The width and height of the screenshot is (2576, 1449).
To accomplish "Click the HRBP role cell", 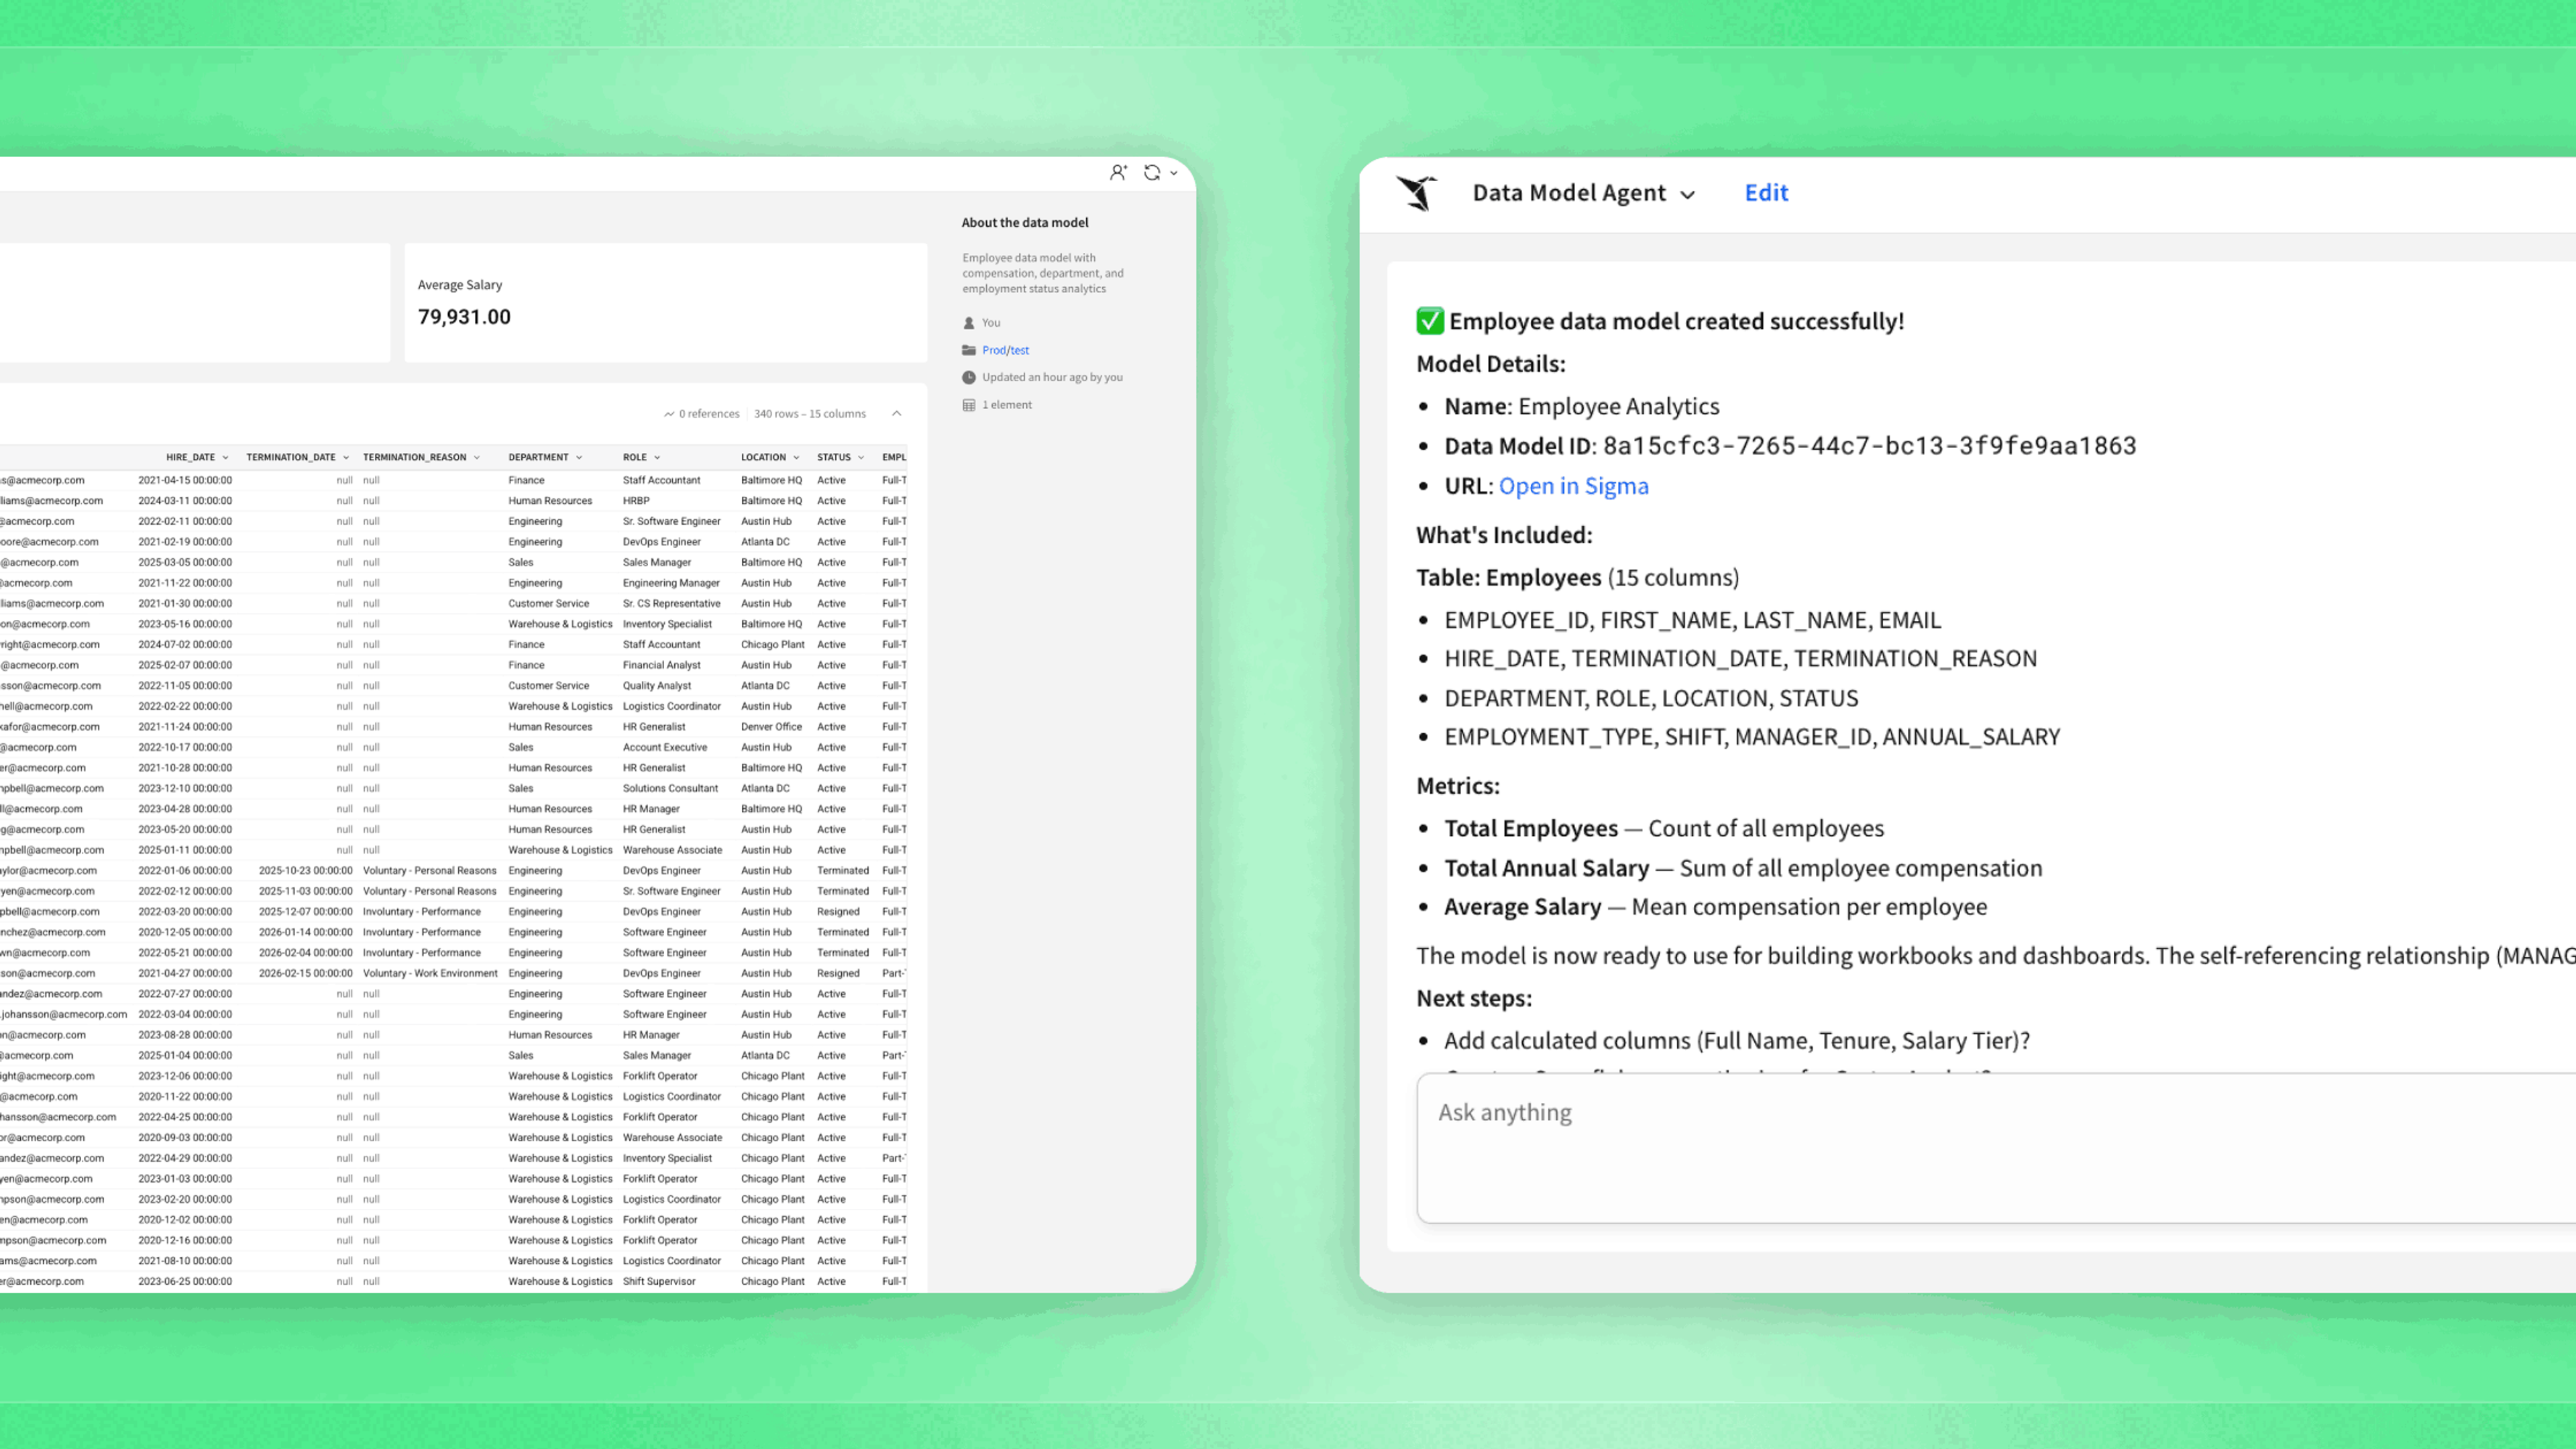I will click(636, 501).
